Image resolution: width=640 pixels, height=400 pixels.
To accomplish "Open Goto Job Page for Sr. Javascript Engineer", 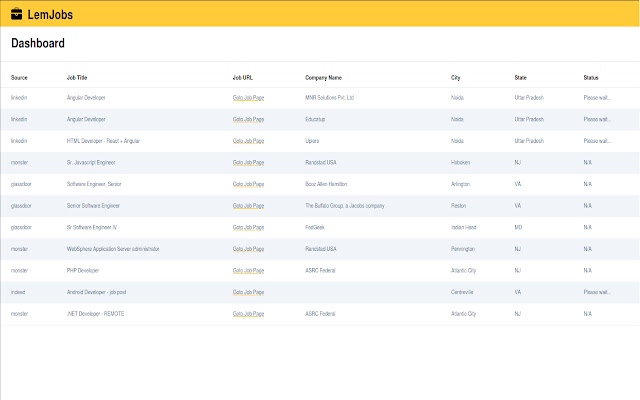I will [248, 163].
